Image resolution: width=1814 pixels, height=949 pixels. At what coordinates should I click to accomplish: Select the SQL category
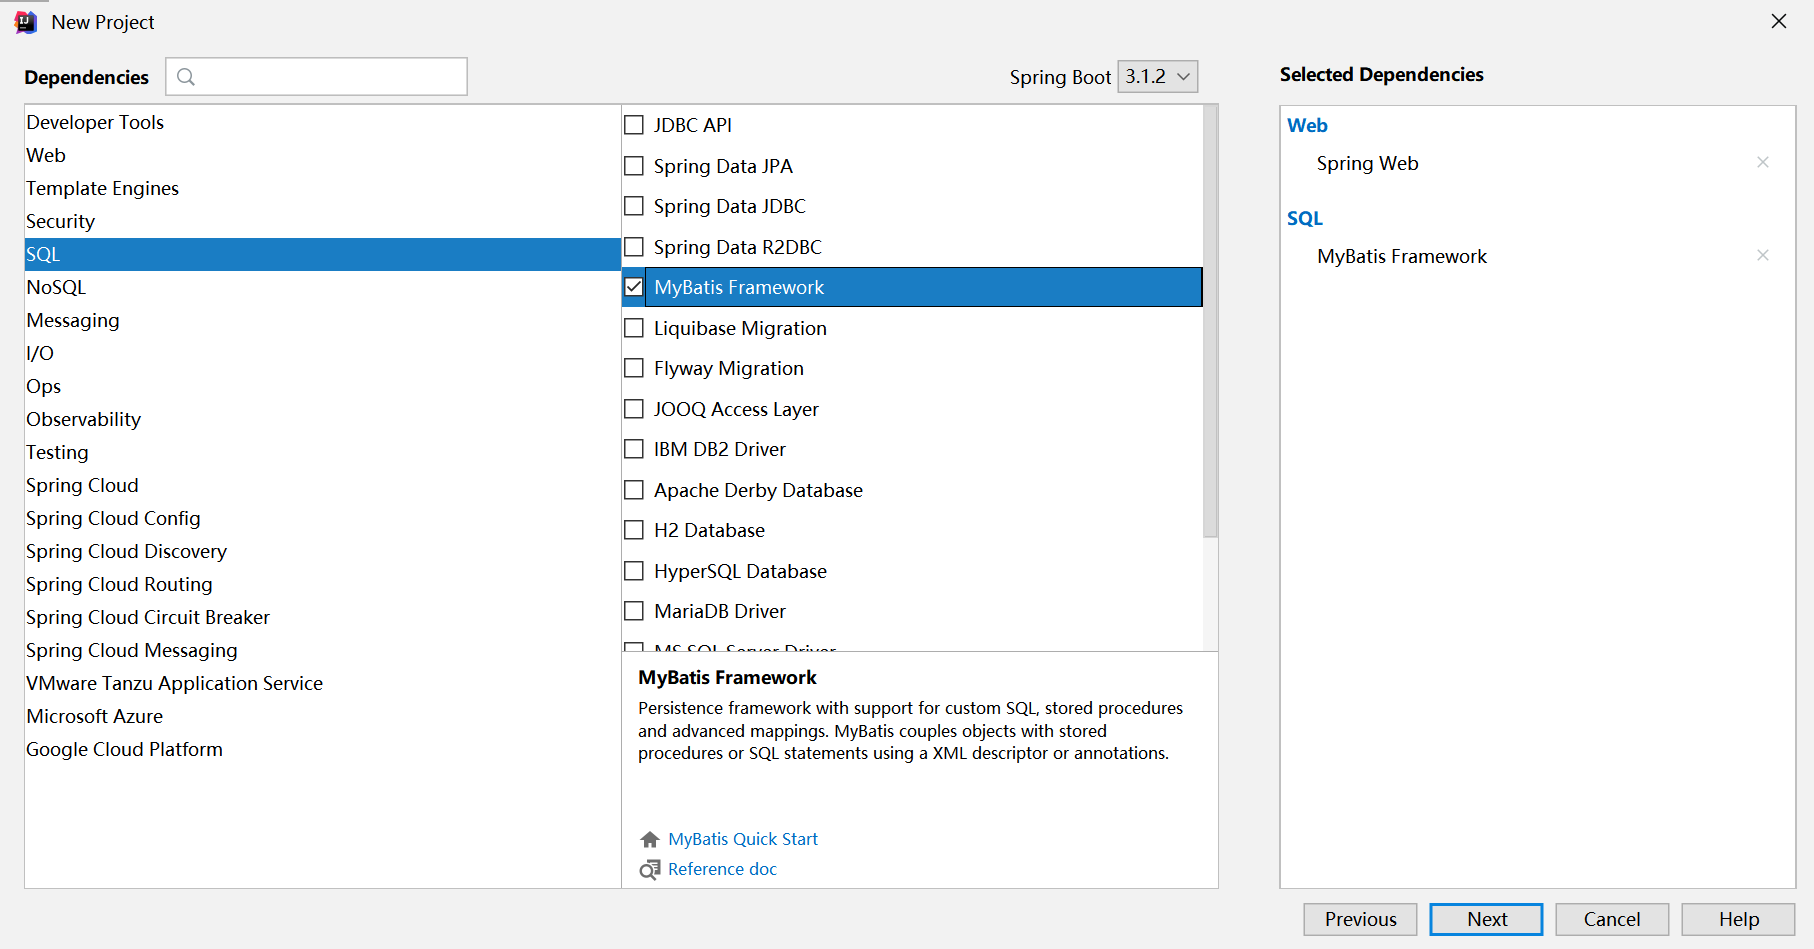click(x=322, y=254)
